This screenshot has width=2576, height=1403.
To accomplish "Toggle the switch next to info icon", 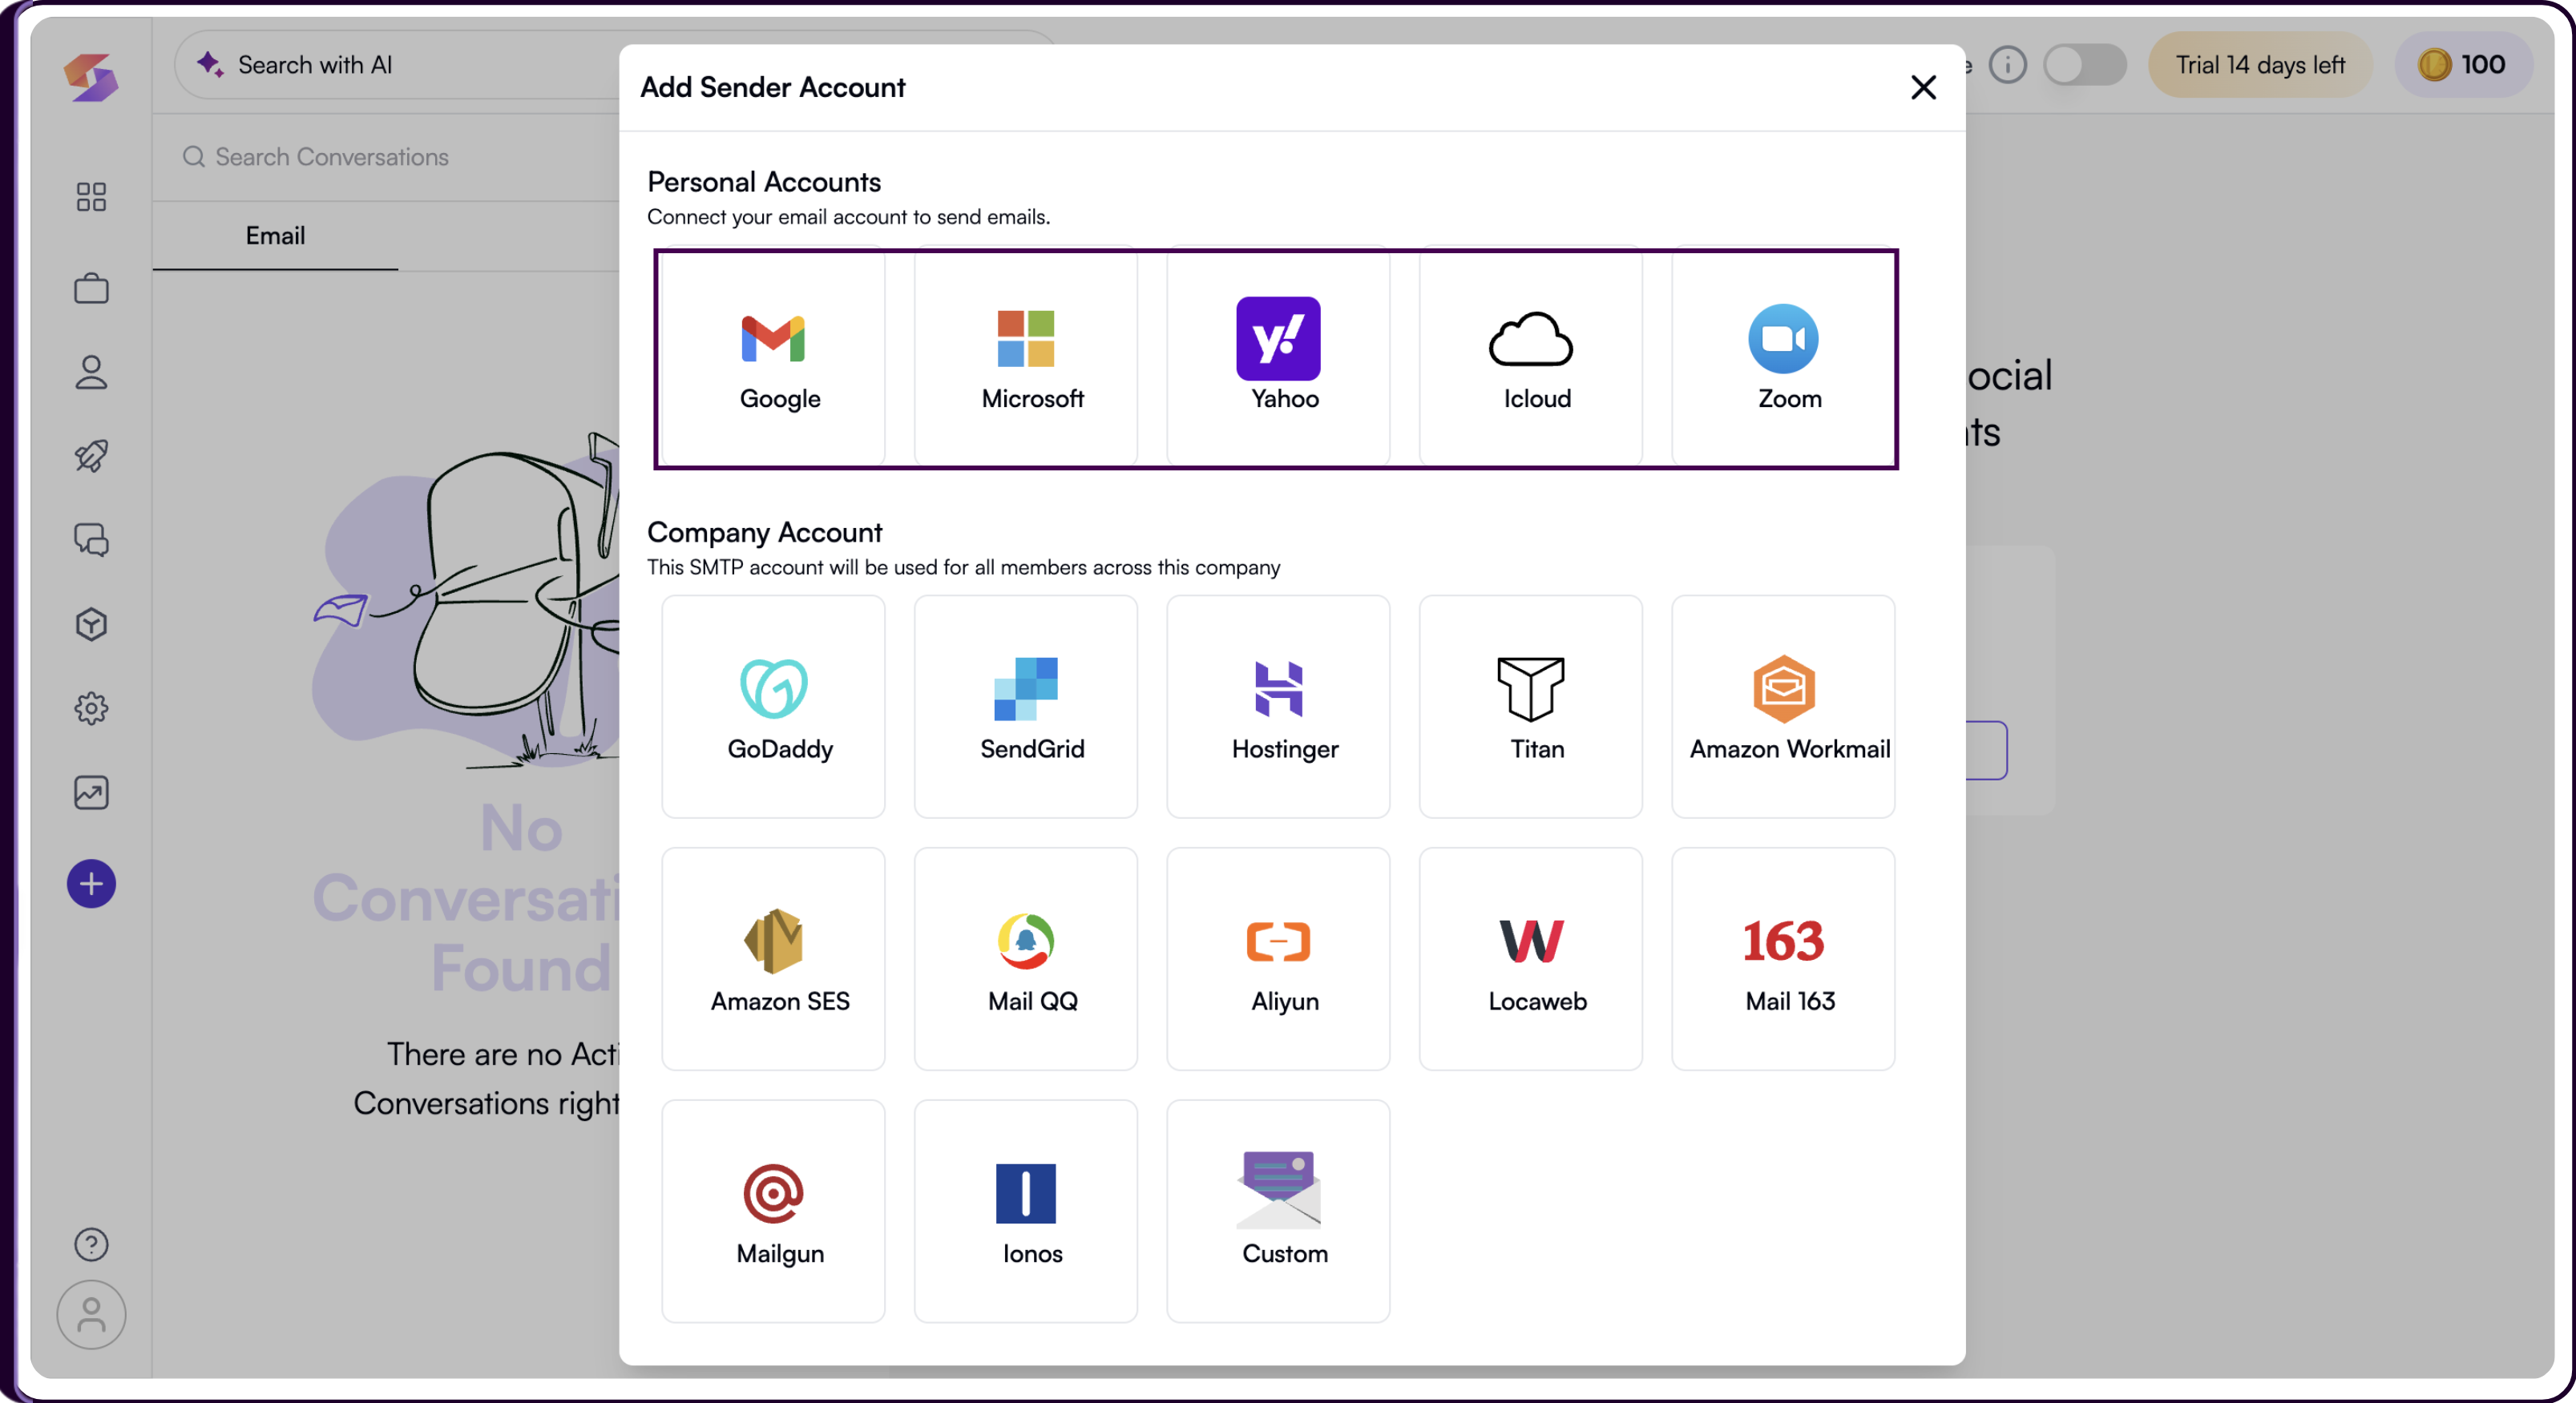I will (x=2084, y=65).
